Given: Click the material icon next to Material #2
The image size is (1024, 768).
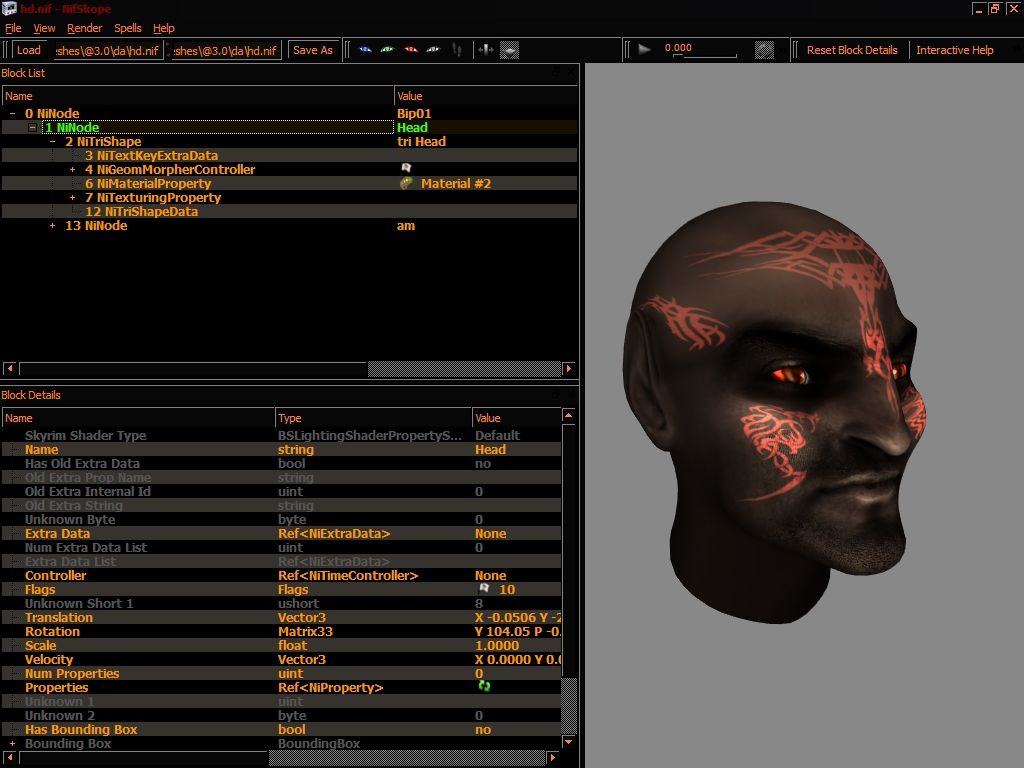Looking at the screenshot, I should point(406,184).
